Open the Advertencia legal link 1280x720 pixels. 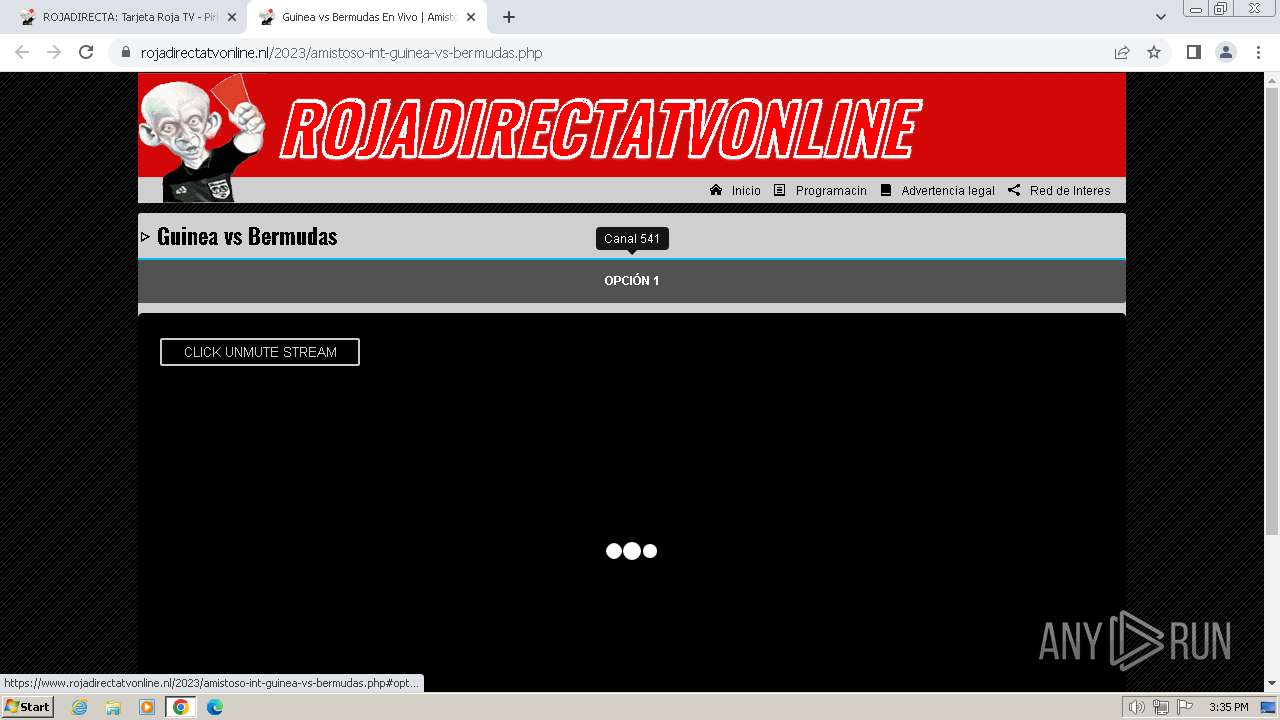(948, 191)
